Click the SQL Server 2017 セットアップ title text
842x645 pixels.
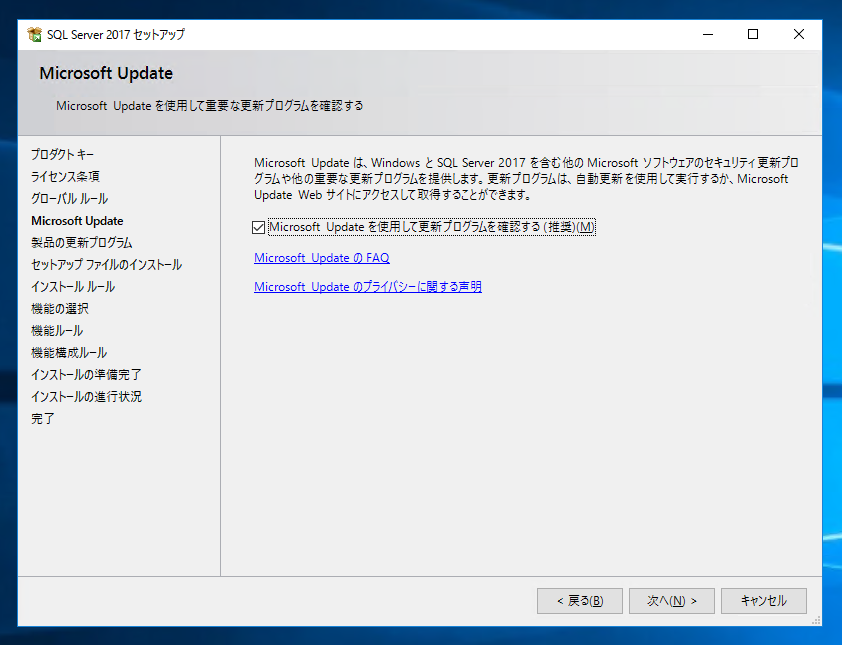coord(116,34)
